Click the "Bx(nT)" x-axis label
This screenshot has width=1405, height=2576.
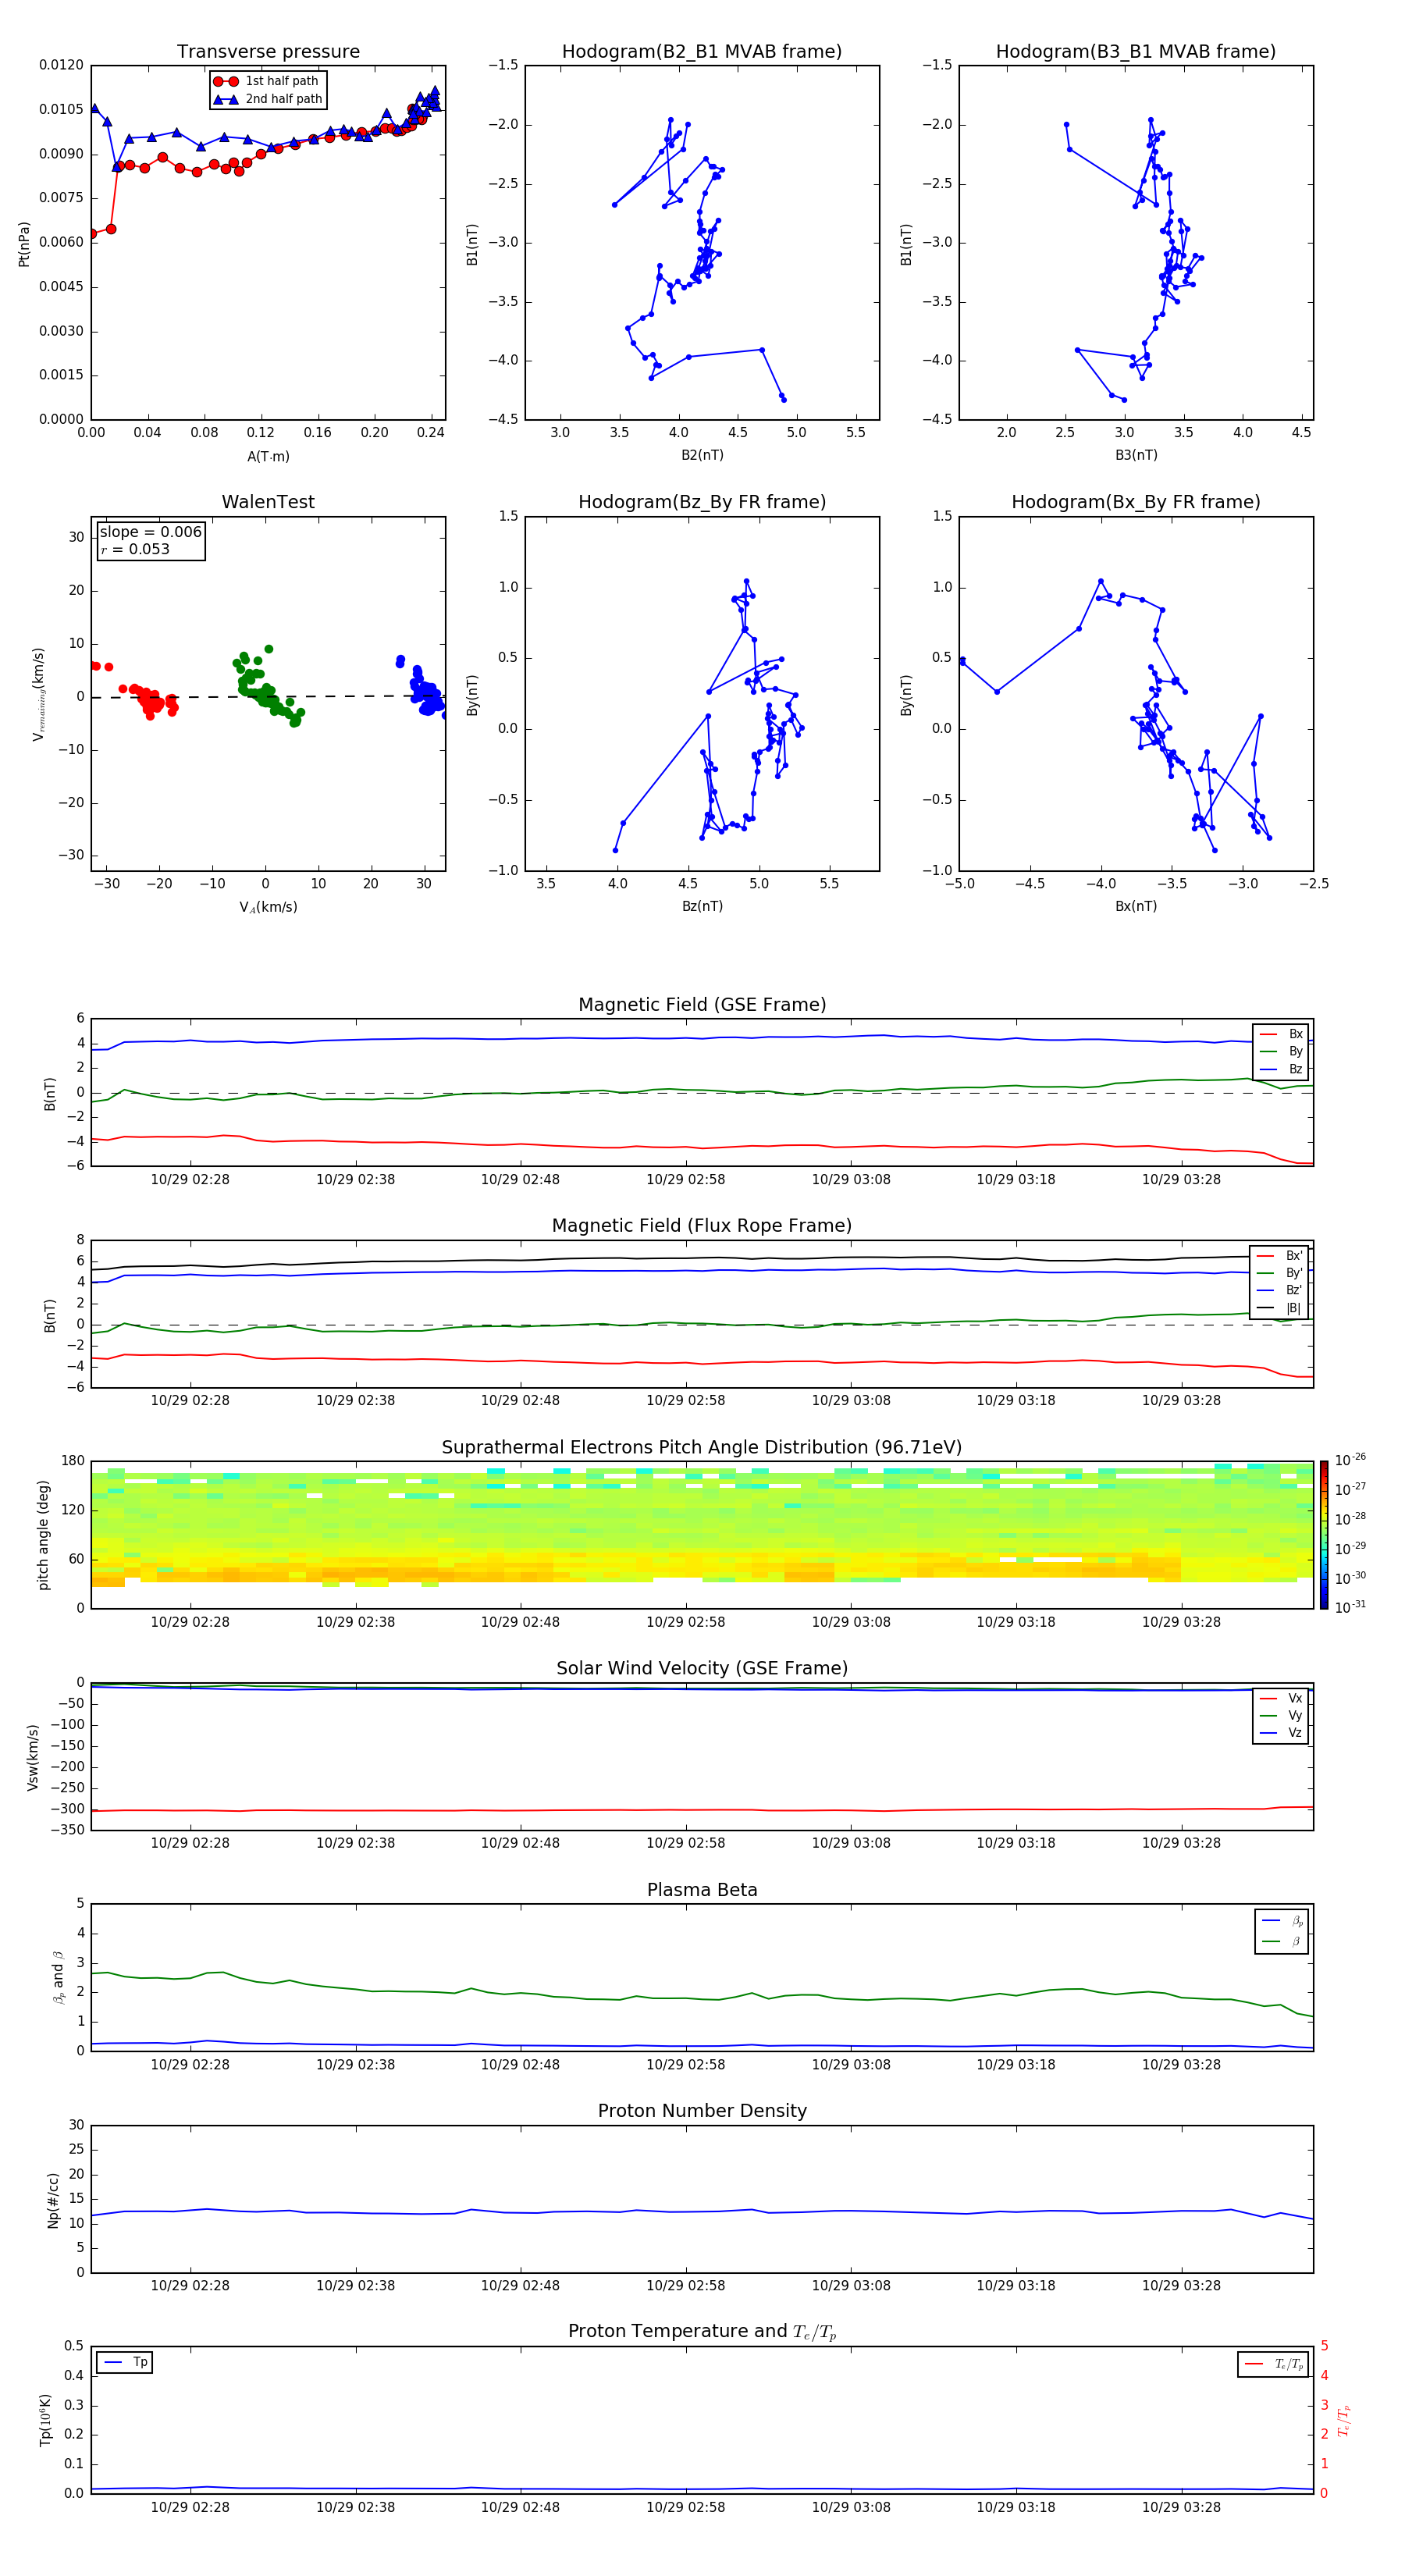[x=1136, y=906]
